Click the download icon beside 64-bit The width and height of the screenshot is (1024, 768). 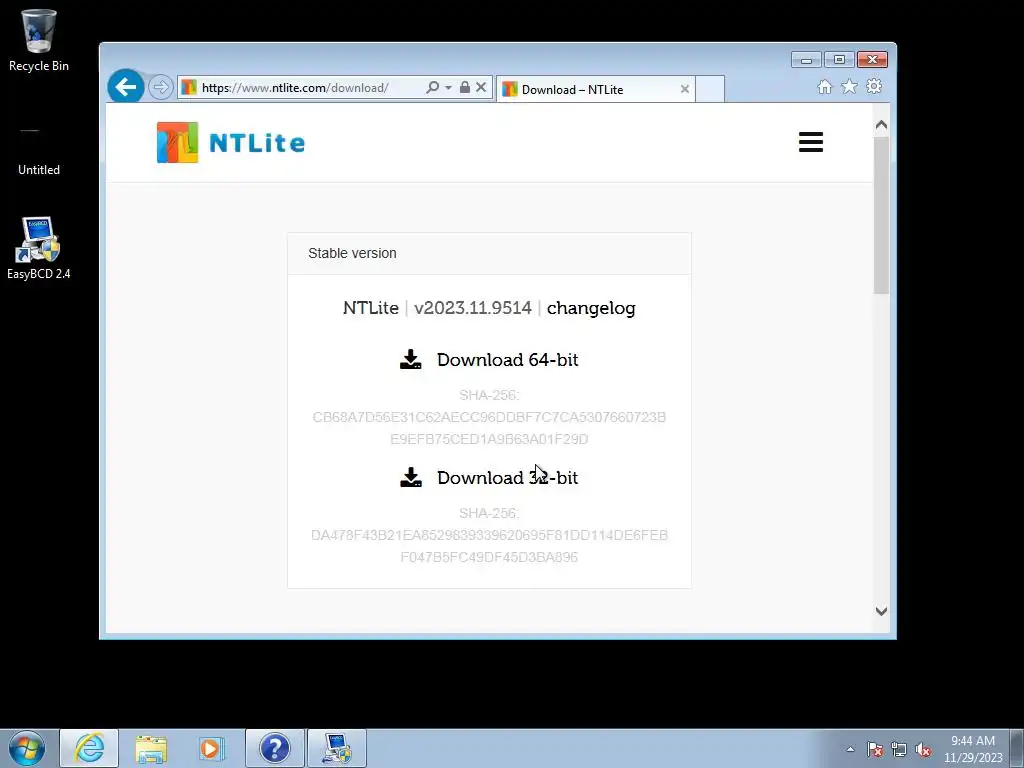tap(411, 359)
